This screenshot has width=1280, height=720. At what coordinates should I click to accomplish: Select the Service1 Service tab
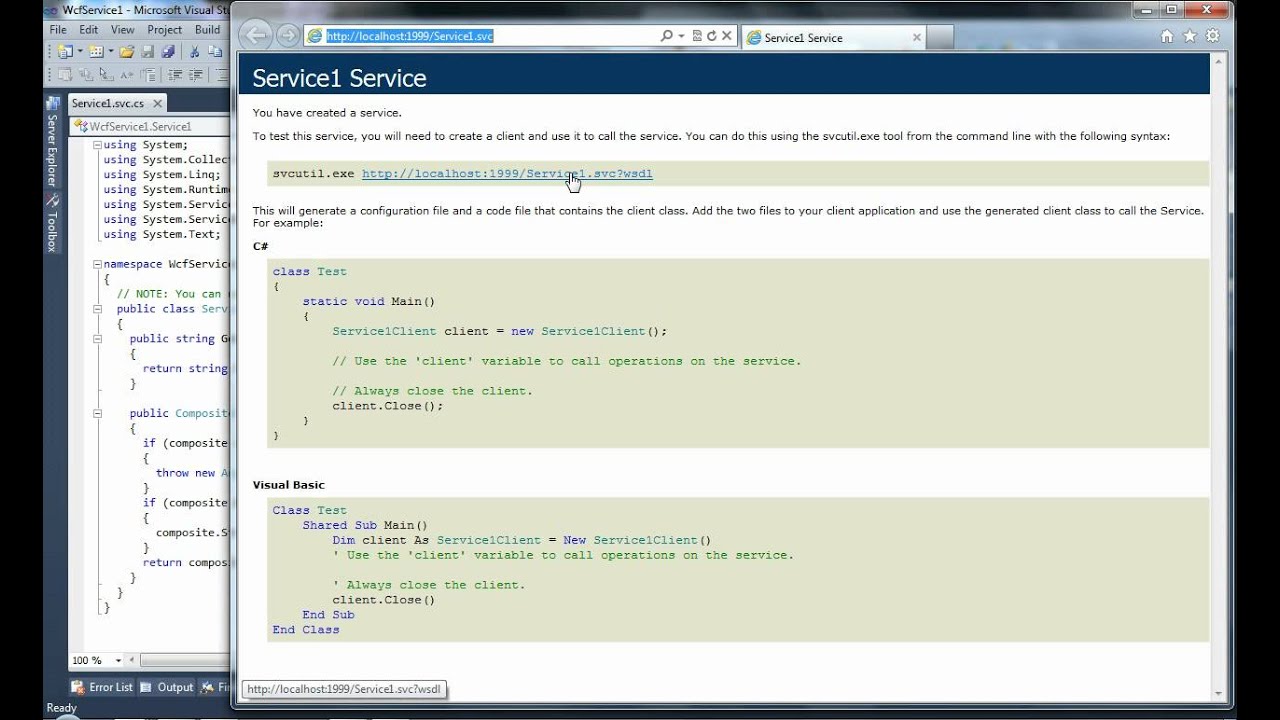(x=832, y=37)
